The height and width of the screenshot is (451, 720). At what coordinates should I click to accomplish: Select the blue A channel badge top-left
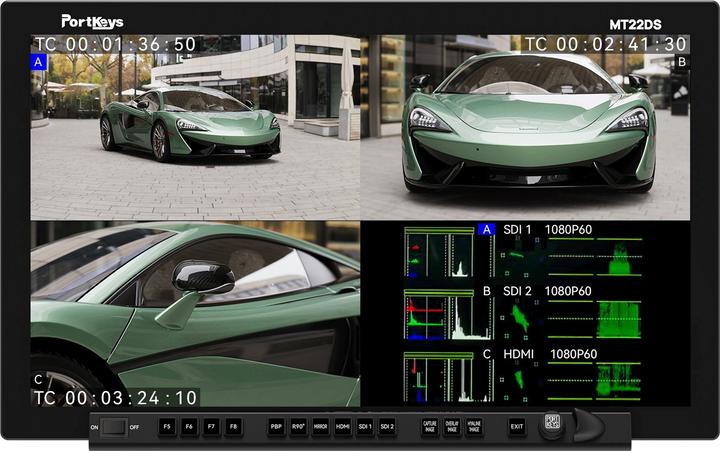[39, 62]
